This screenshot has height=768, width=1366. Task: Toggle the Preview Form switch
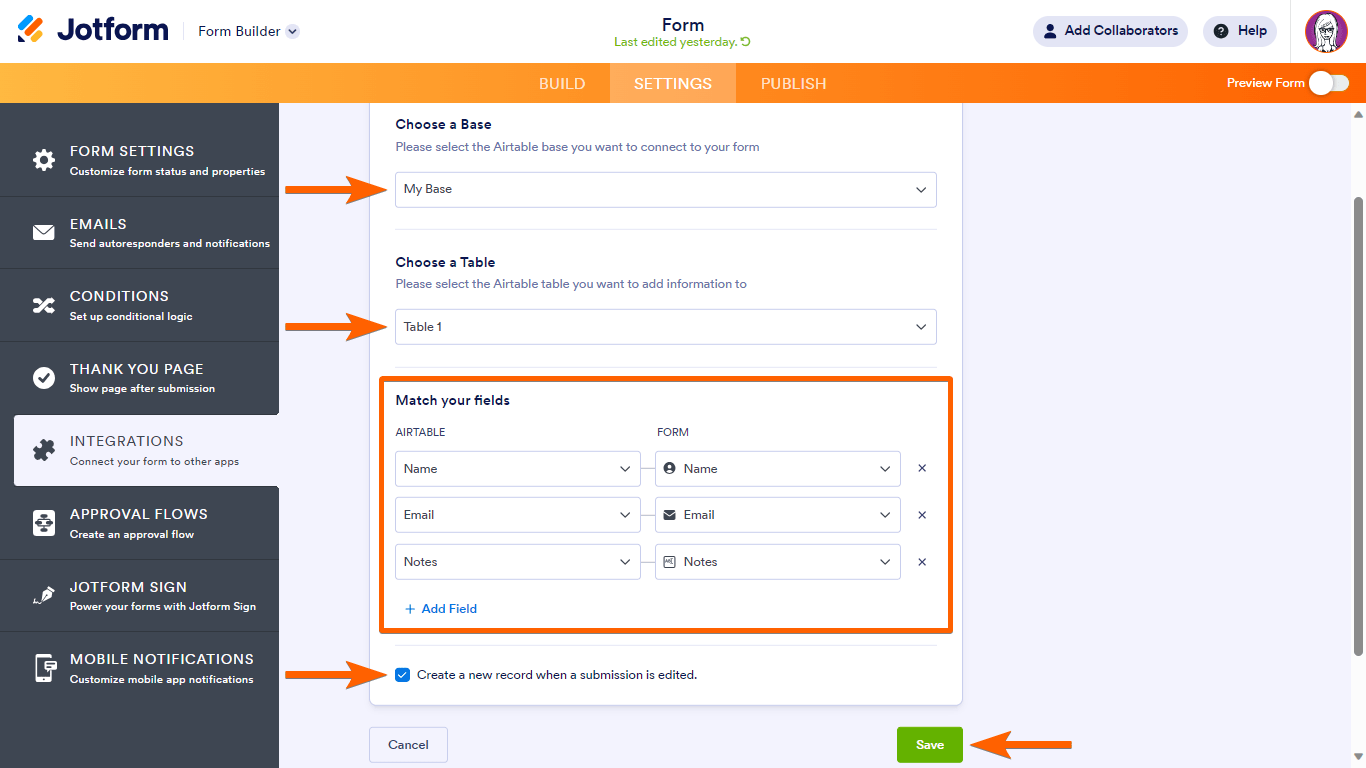point(1329,83)
